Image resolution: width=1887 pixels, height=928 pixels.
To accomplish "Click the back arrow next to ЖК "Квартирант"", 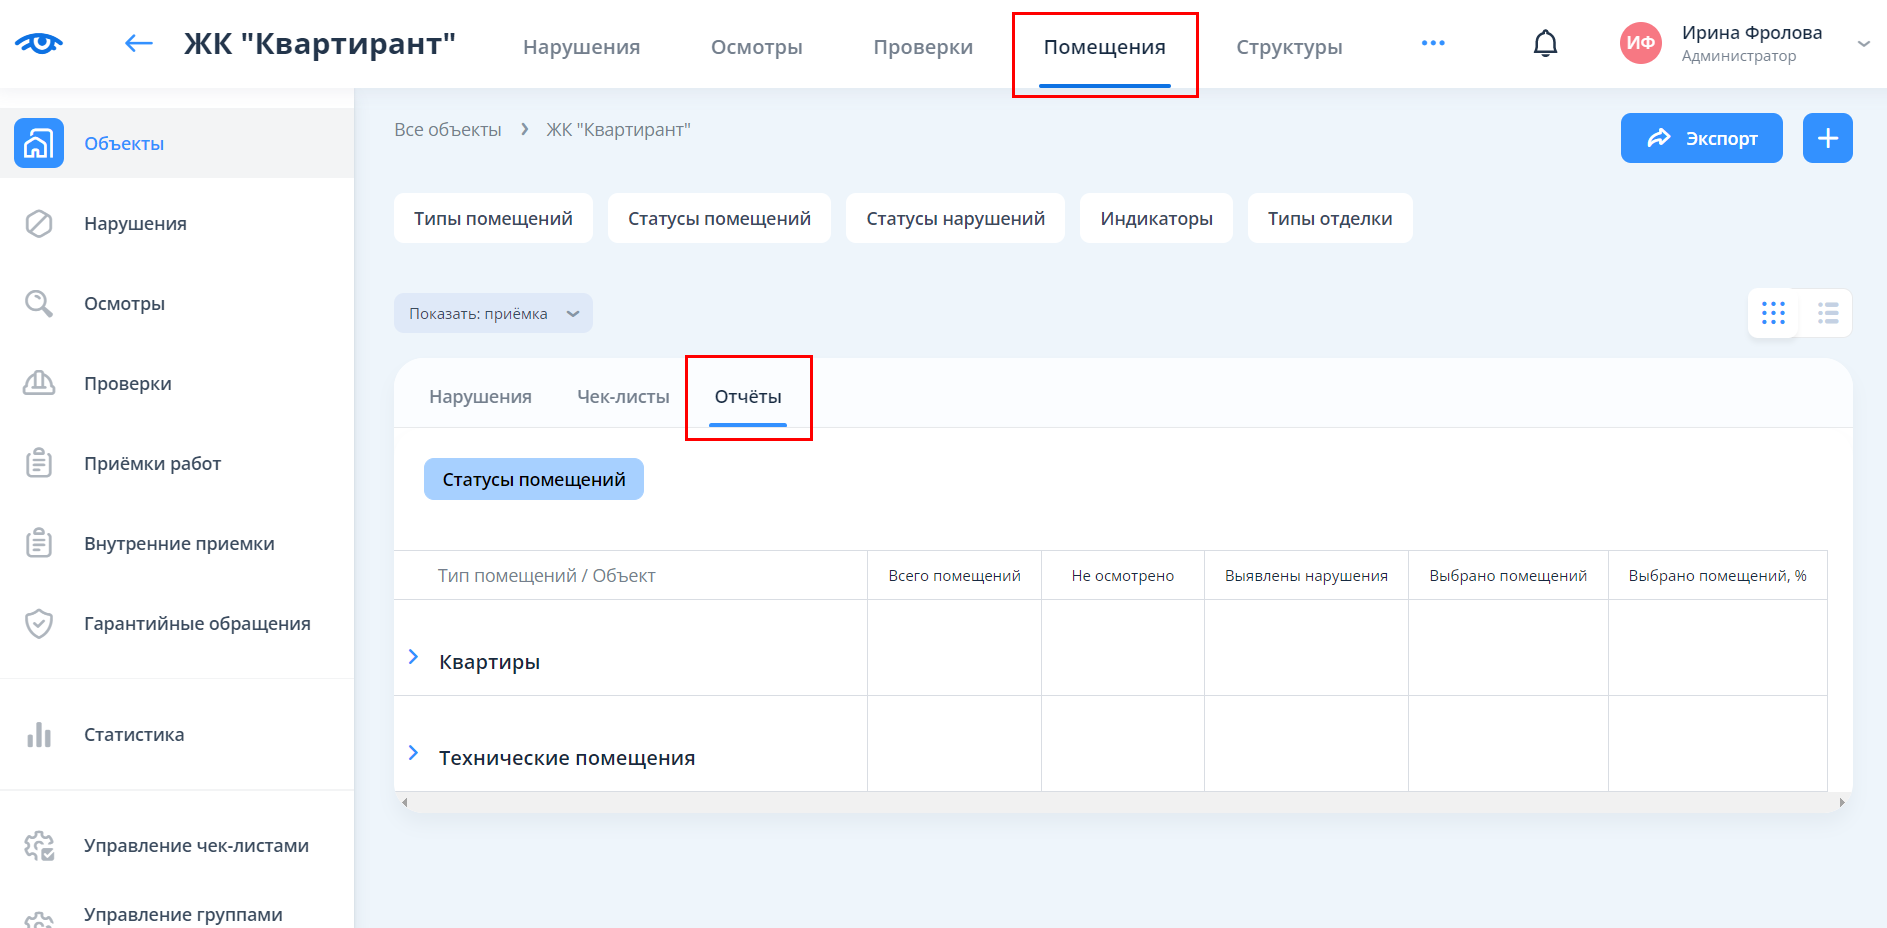I will pos(138,43).
